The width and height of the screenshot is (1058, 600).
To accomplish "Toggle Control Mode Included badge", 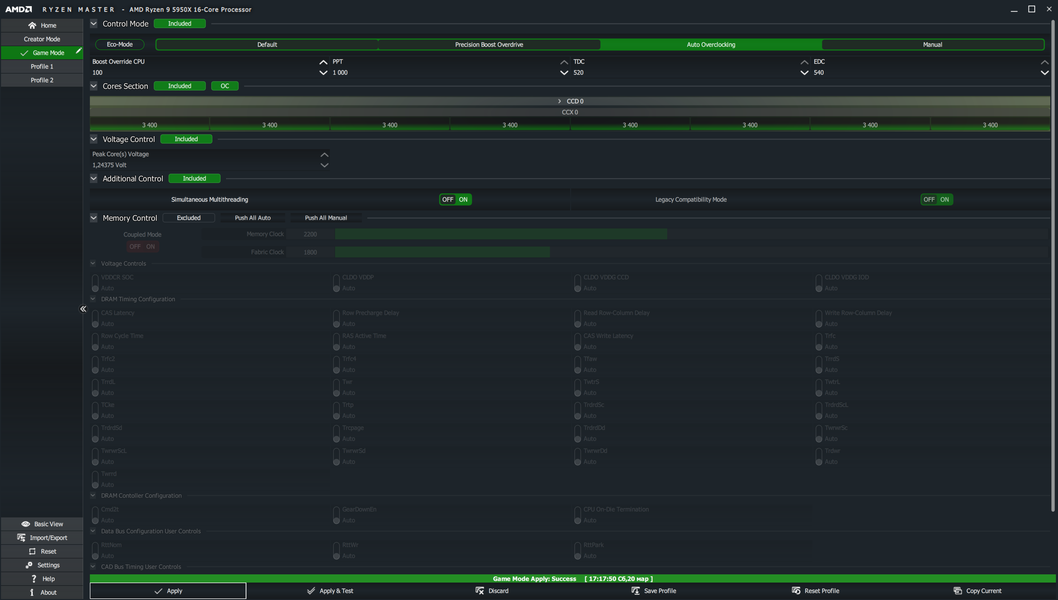I will coord(179,24).
